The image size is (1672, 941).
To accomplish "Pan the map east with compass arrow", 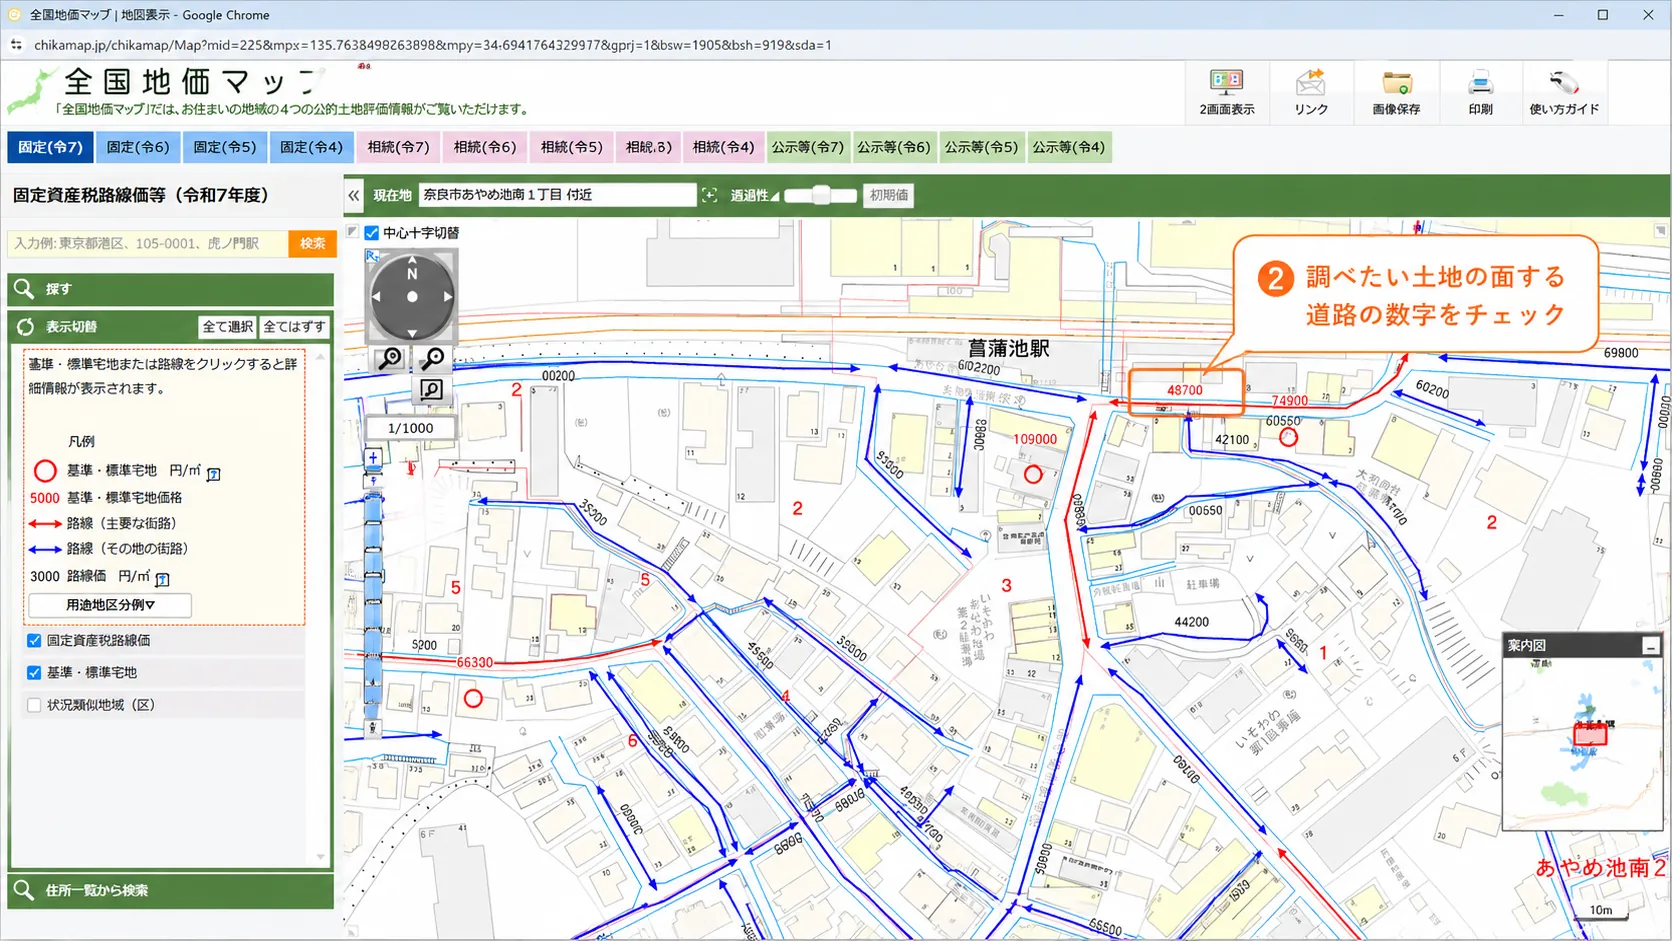I will point(448,296).
